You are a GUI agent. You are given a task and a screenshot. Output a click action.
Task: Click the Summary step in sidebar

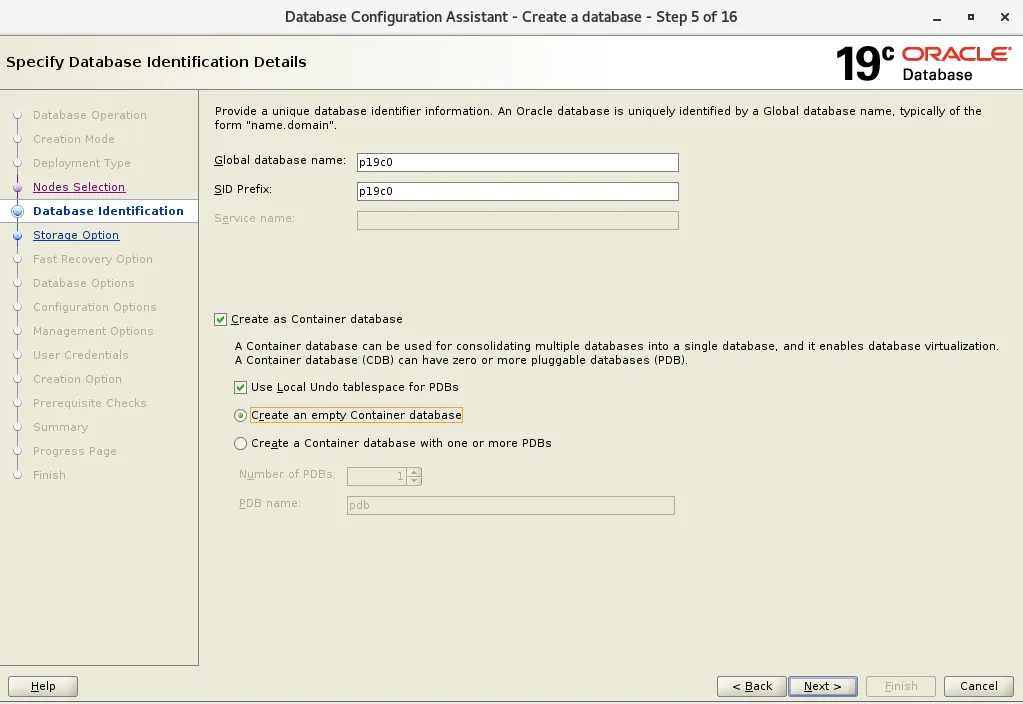(x=62, y=427)
